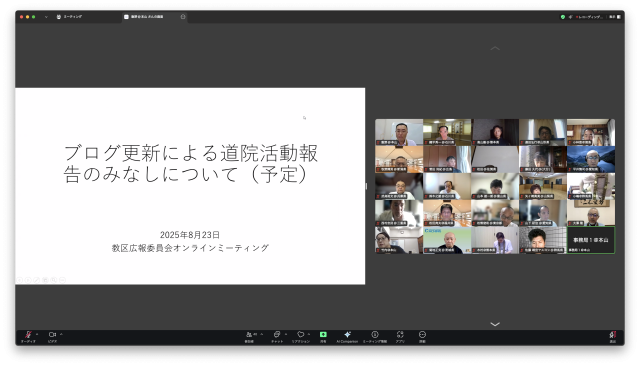Select the shared screen tab

pos(154,17)
